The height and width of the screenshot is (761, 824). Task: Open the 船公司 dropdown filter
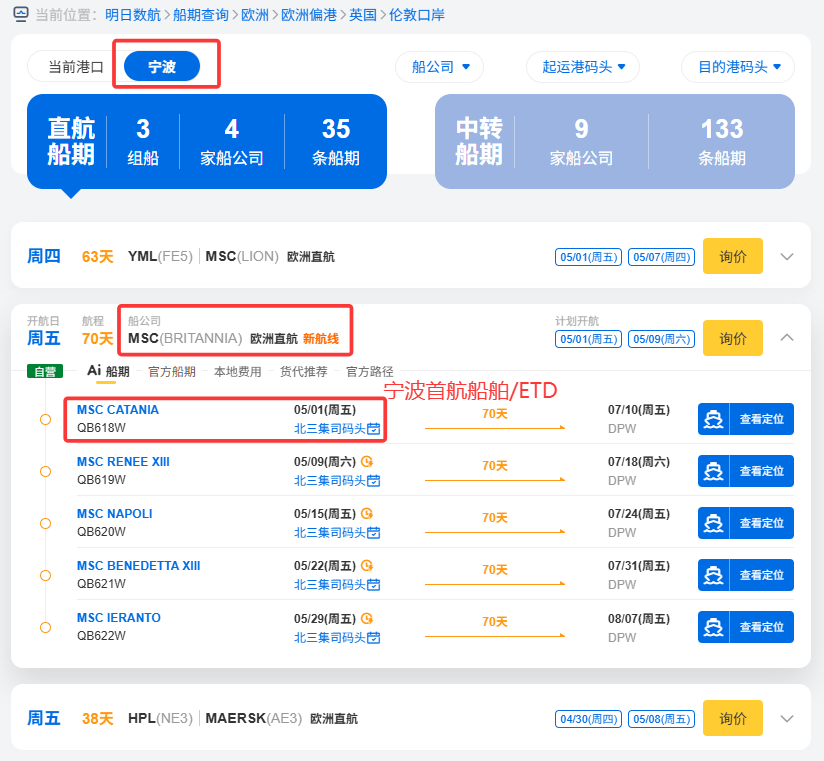pyautogui.click(x=439, y=67)
